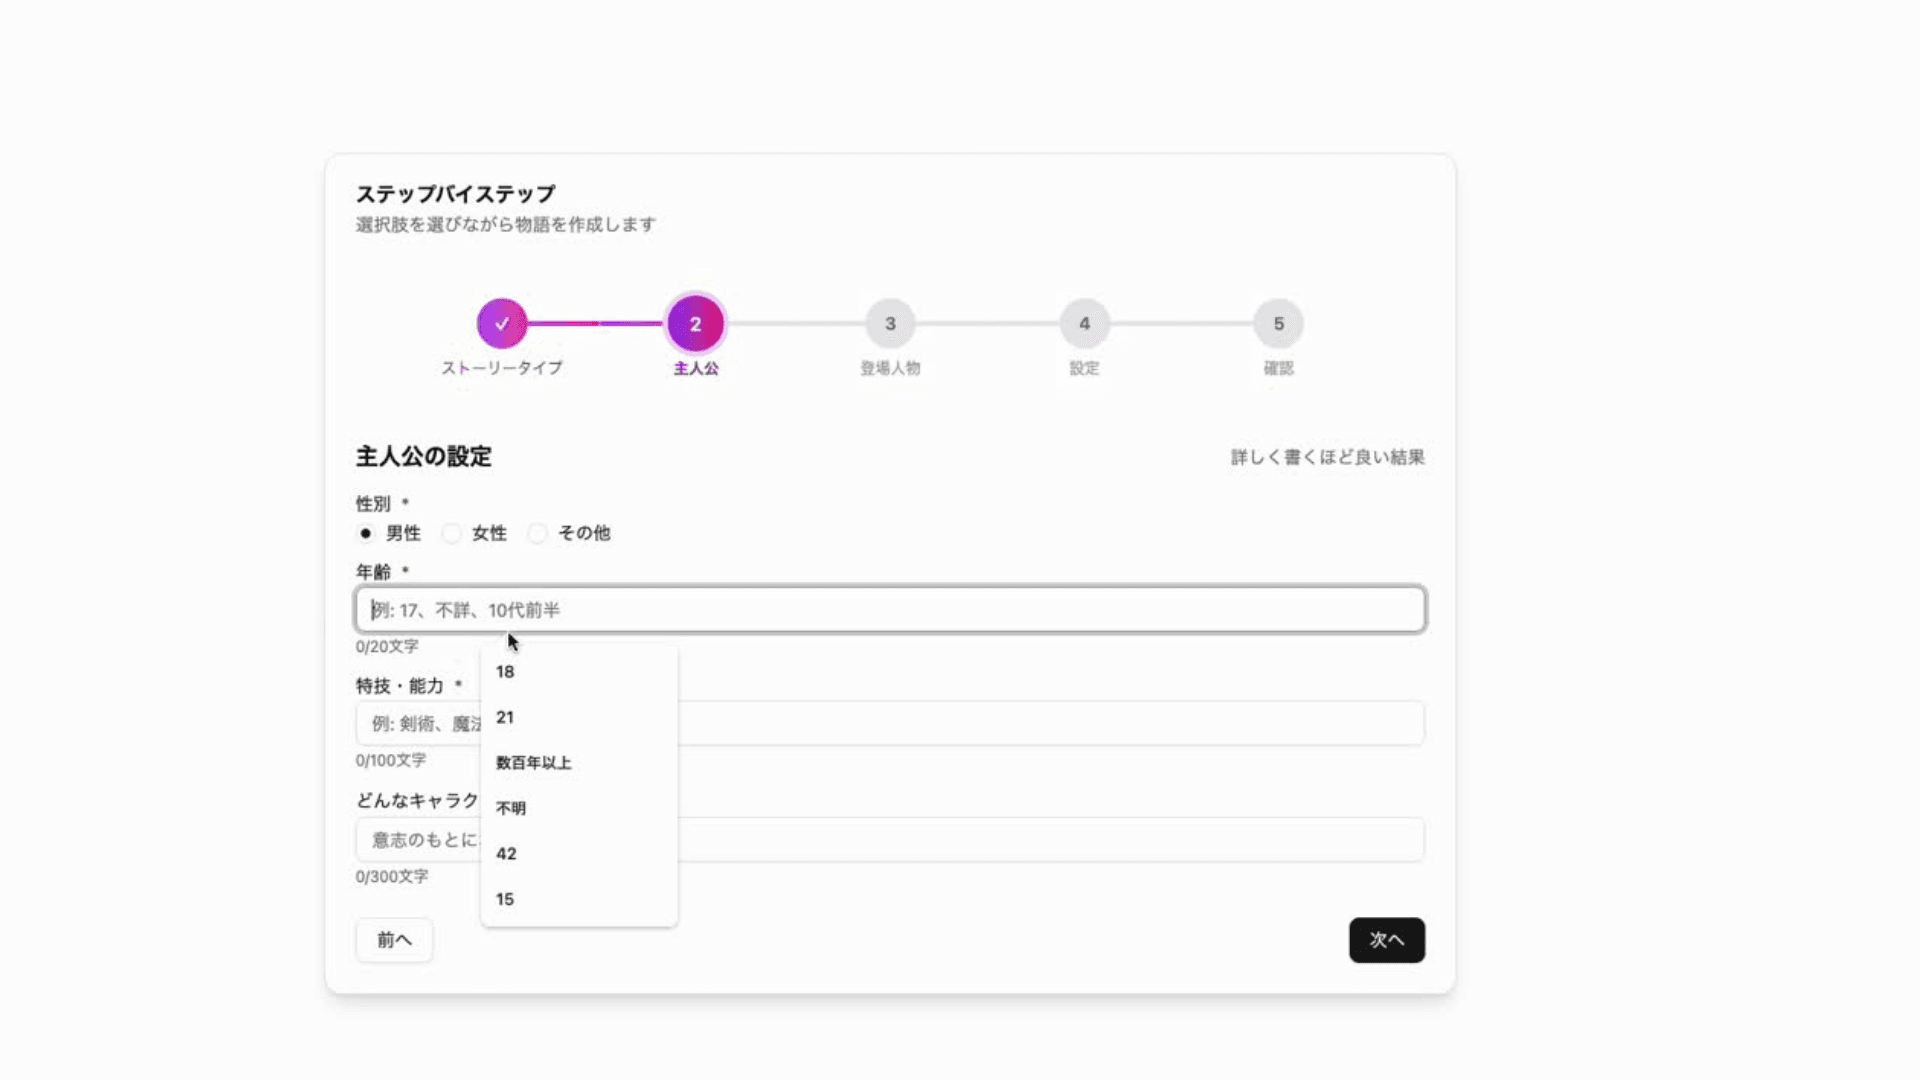Choose 女性 as the gender
The image size is (1920, 1080).
click(452, 533)
